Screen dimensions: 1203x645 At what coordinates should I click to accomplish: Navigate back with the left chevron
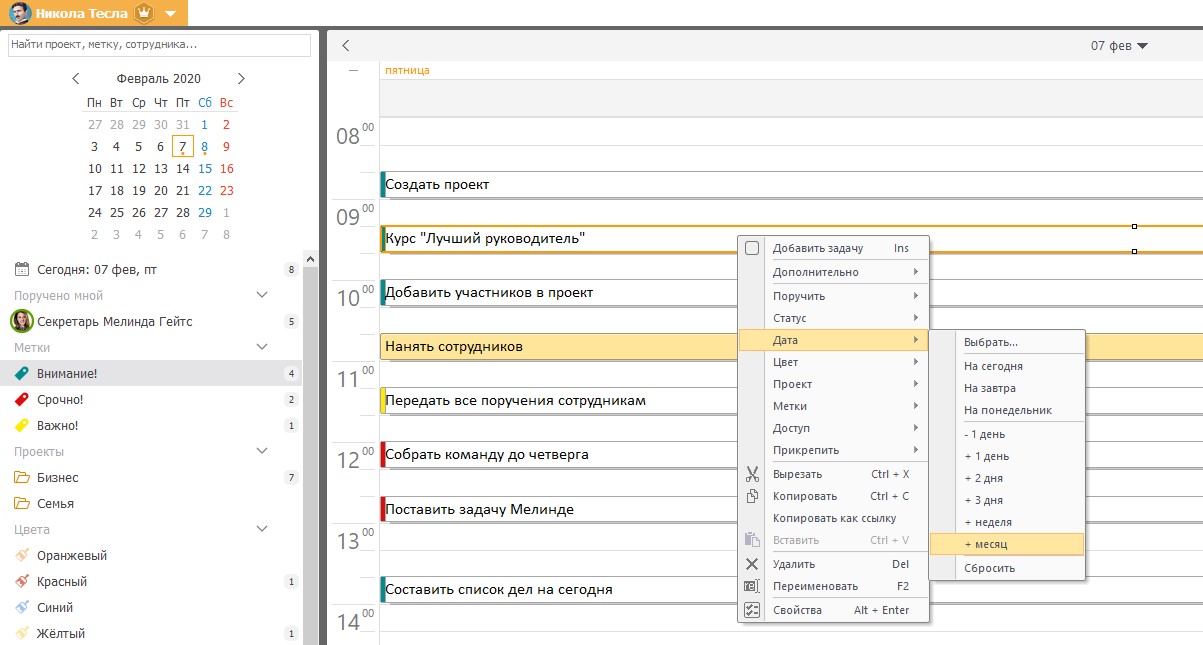(x=346, y=45)
